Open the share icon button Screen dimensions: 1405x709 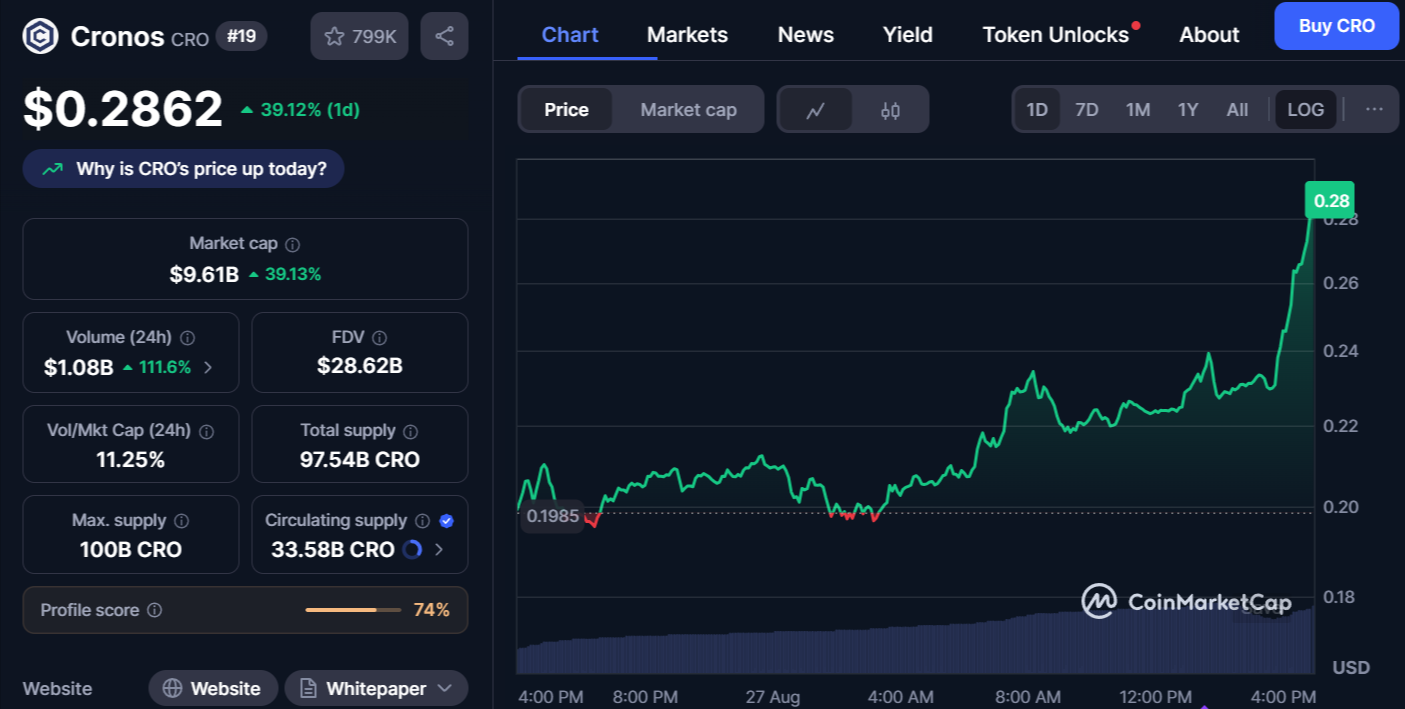[444, 37]
